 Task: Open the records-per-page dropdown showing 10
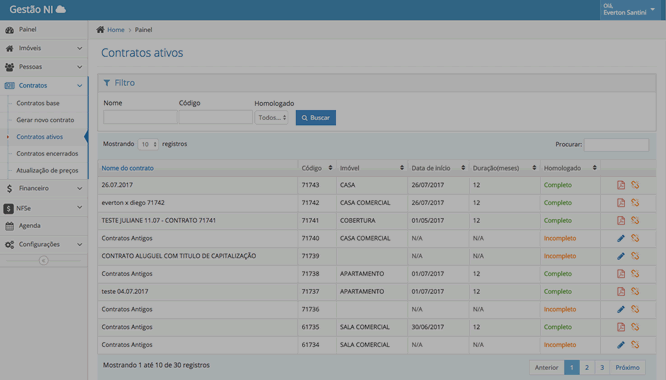pos(148,144)
